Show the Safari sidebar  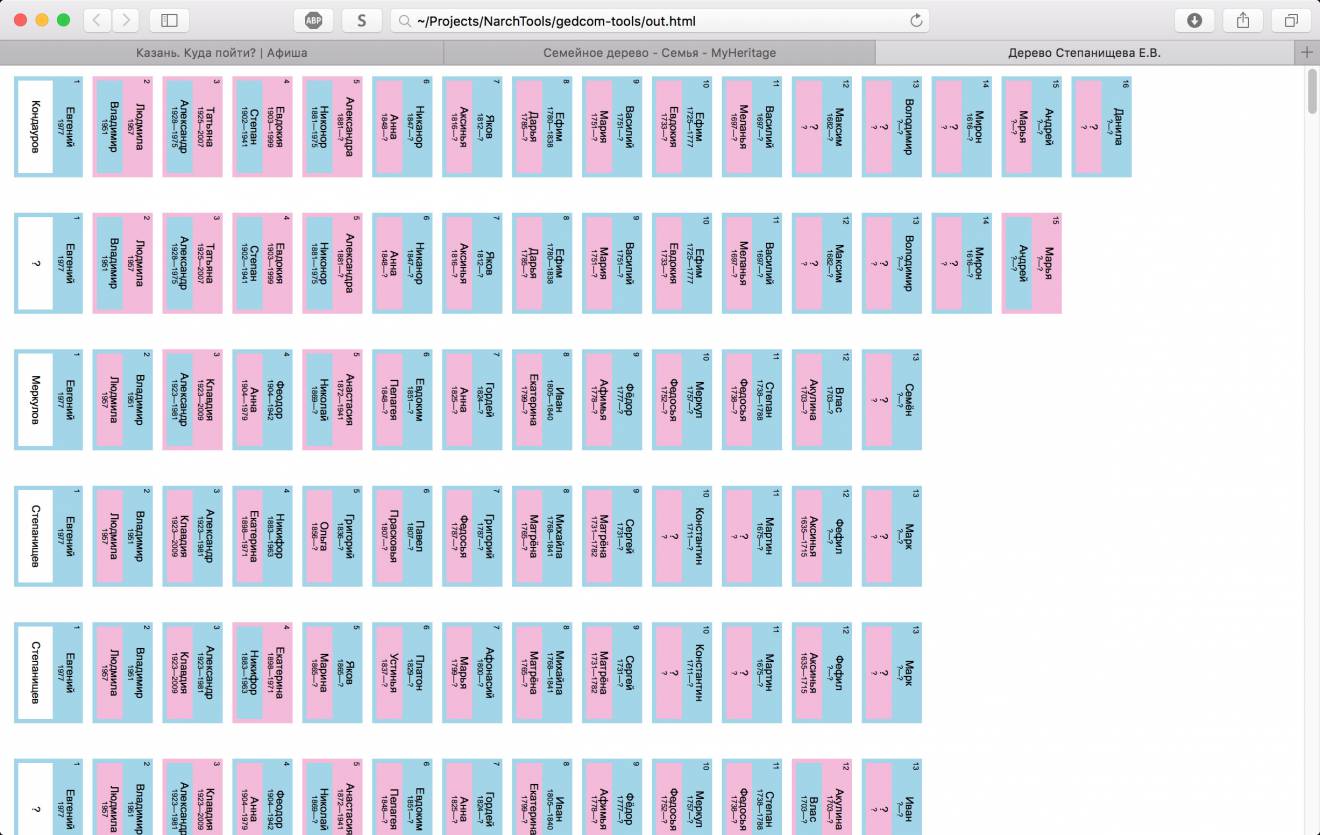[169, 20]
